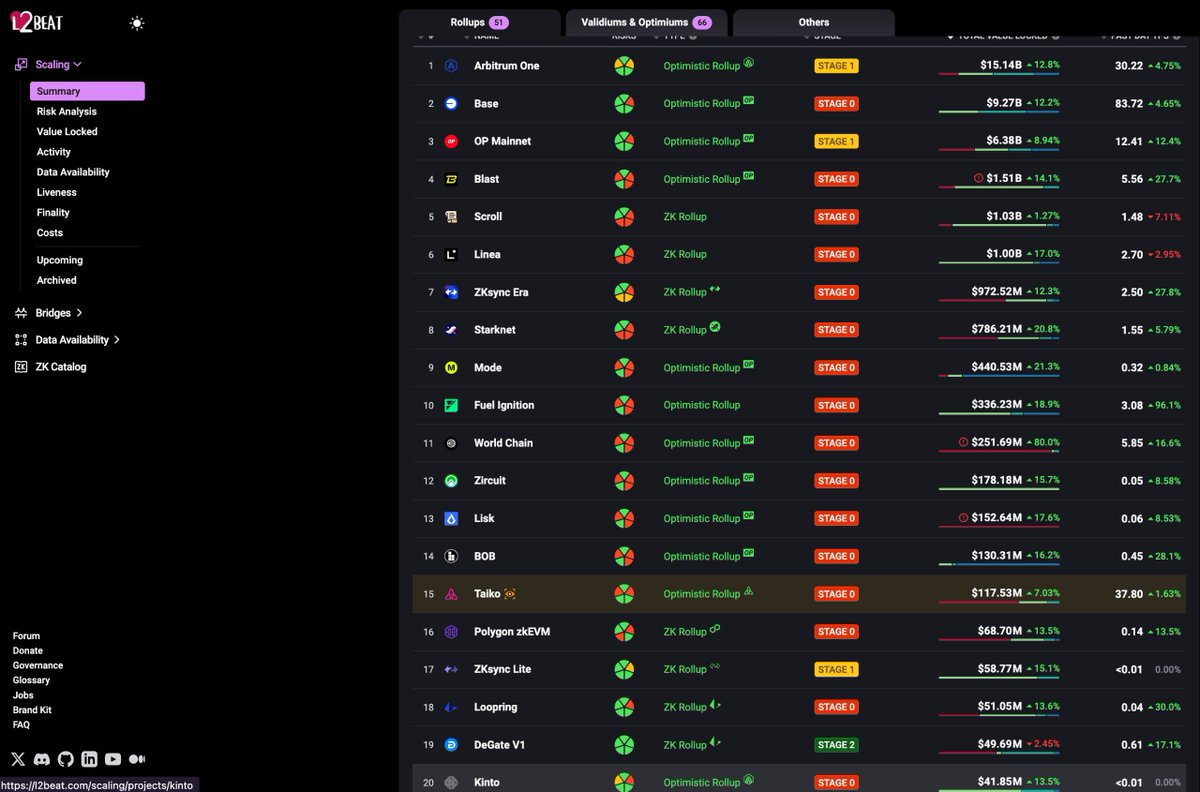Collapse the Scaling section chevron
1200x792 pixels.
(x=77, y=65)
